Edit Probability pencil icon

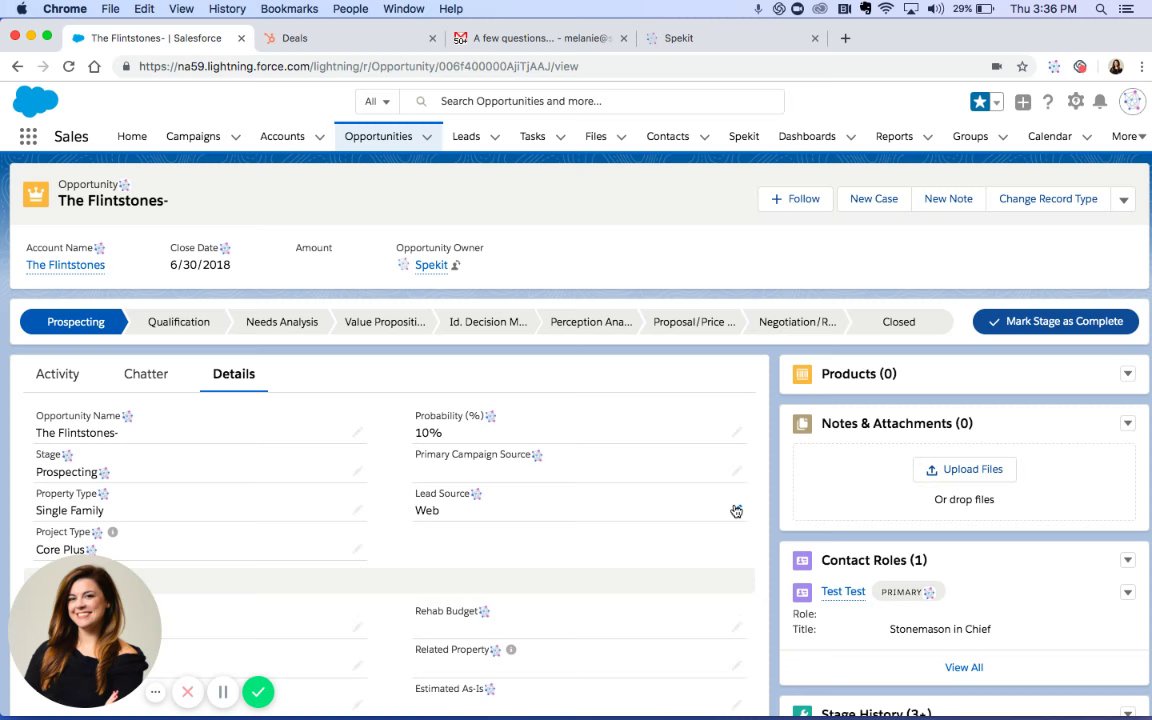(x=737, y=432)
